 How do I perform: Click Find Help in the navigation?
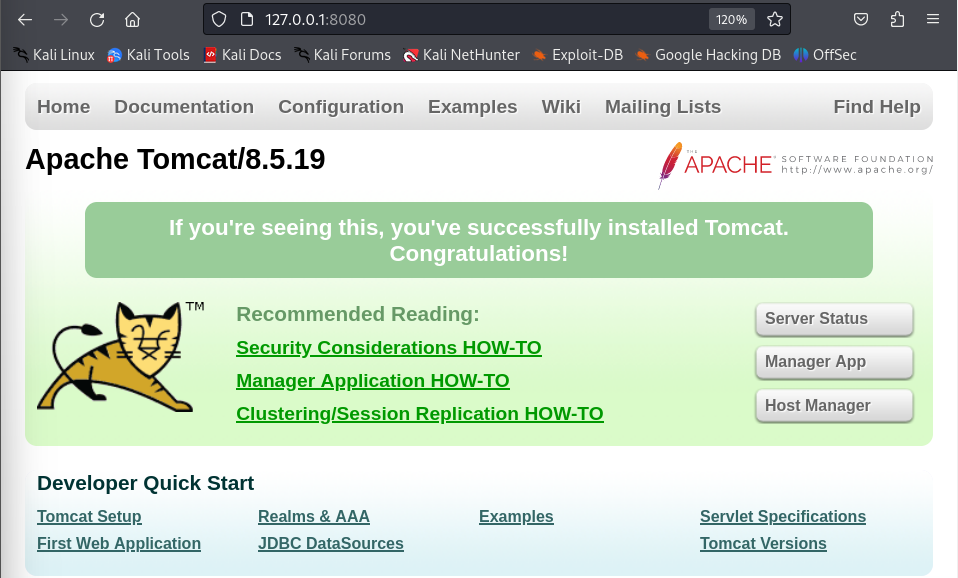tap(877, 107)
